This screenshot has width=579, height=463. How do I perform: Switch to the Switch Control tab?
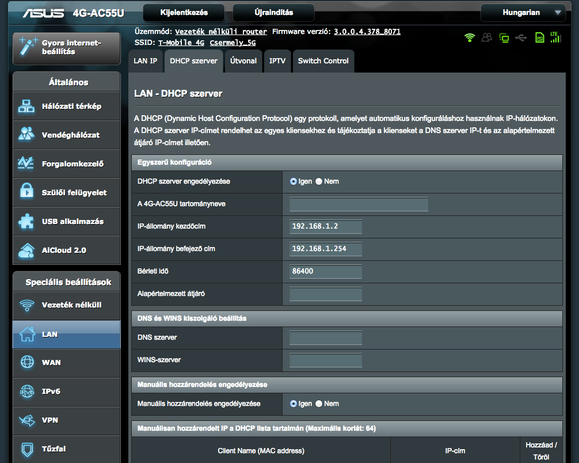[x=323, y=61]
